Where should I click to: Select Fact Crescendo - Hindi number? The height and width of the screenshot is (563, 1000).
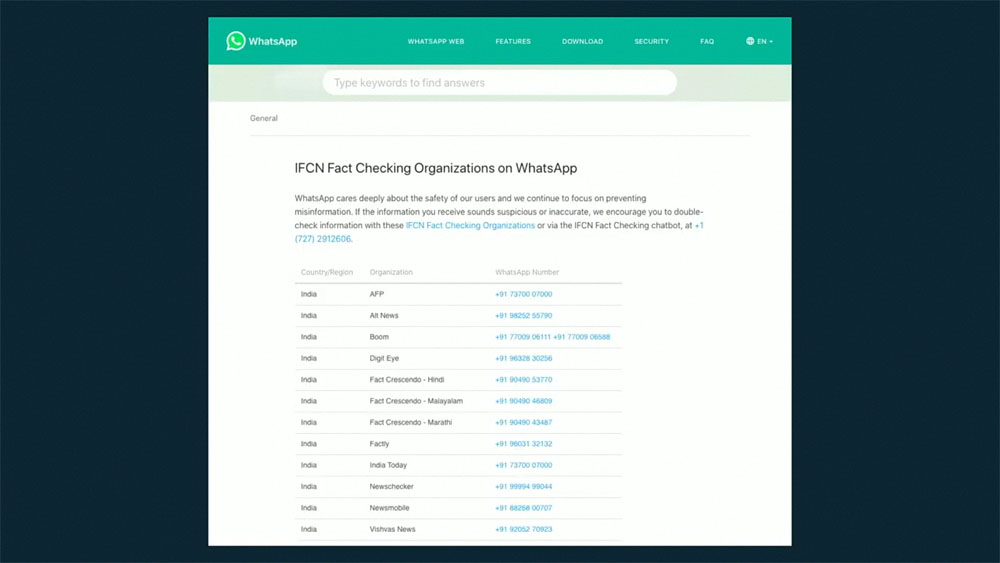tap(523, 380)
